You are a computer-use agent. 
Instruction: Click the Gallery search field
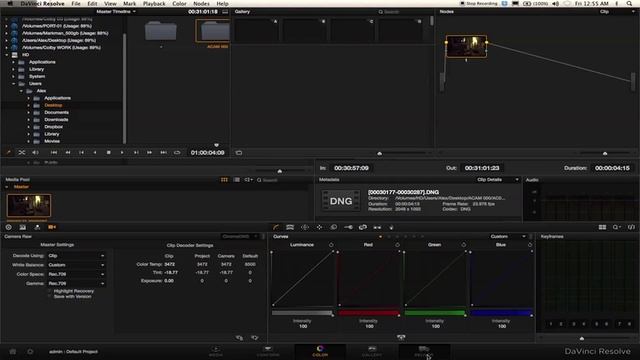[x=402, y=12]
